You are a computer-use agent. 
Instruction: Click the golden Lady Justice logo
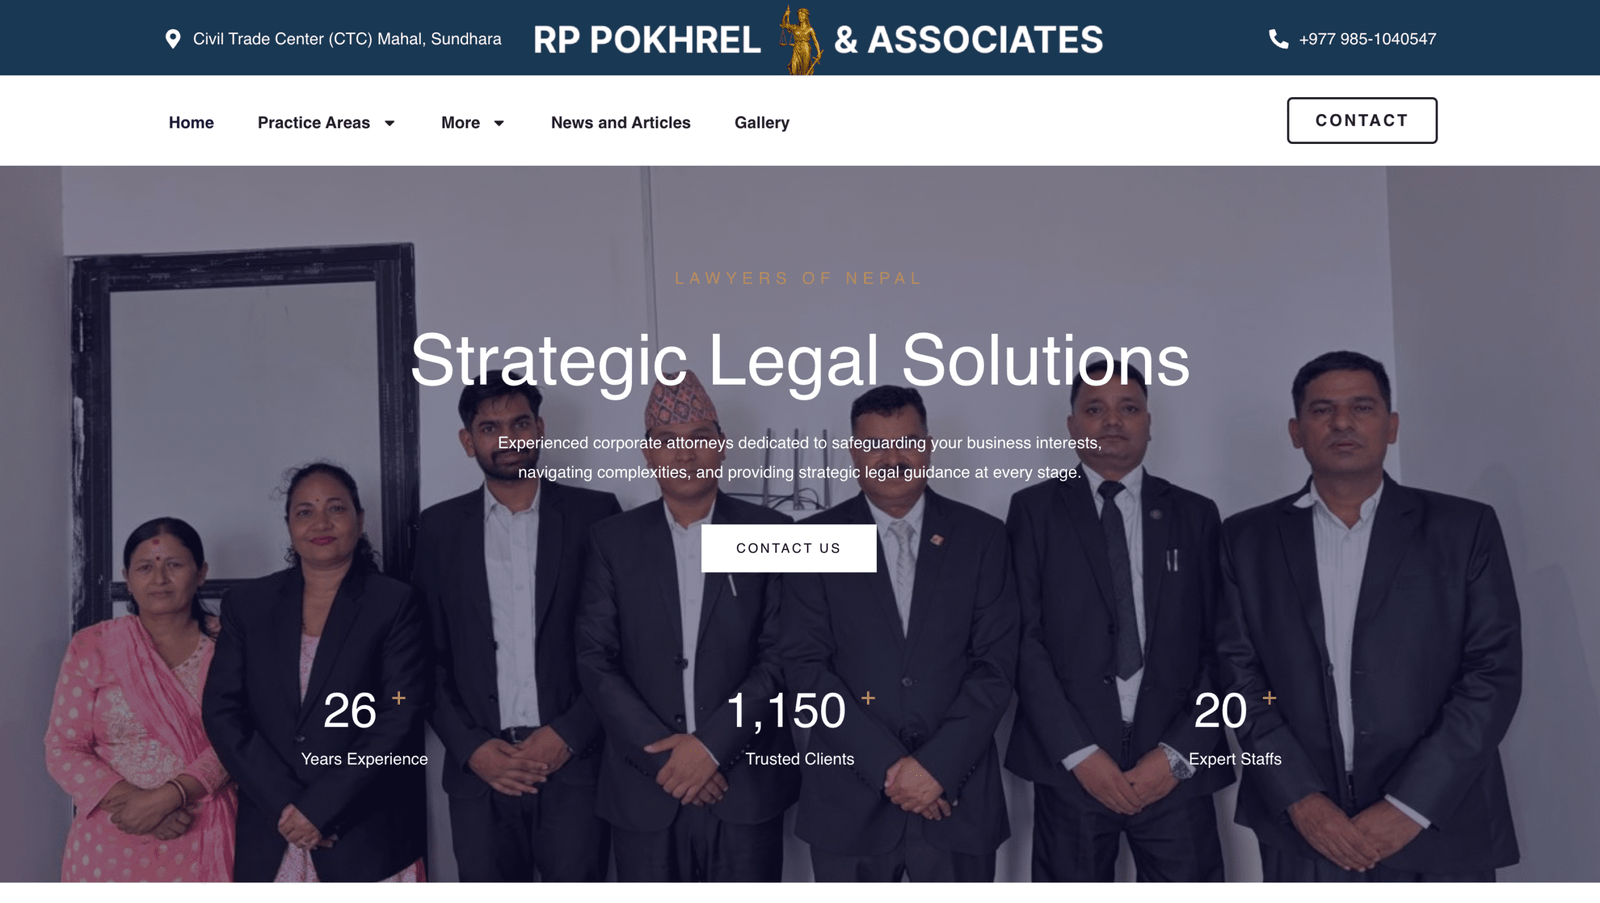coord(799,39)
